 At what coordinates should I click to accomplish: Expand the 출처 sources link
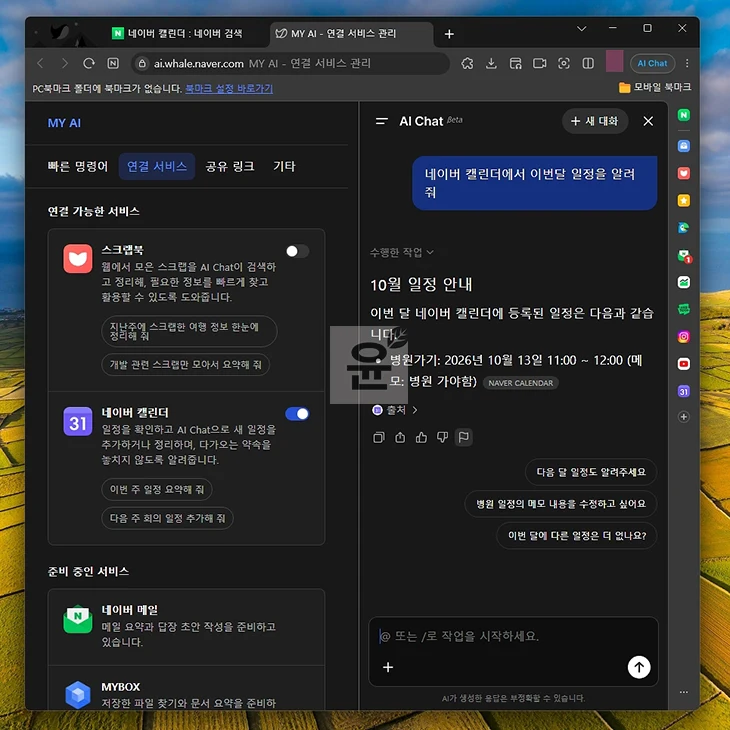(395, 410)
